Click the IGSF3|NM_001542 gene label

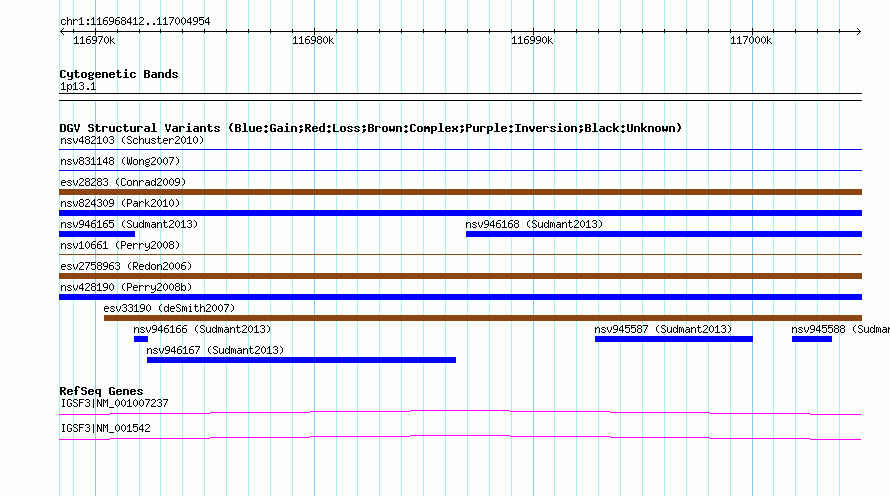coord(106,428)
